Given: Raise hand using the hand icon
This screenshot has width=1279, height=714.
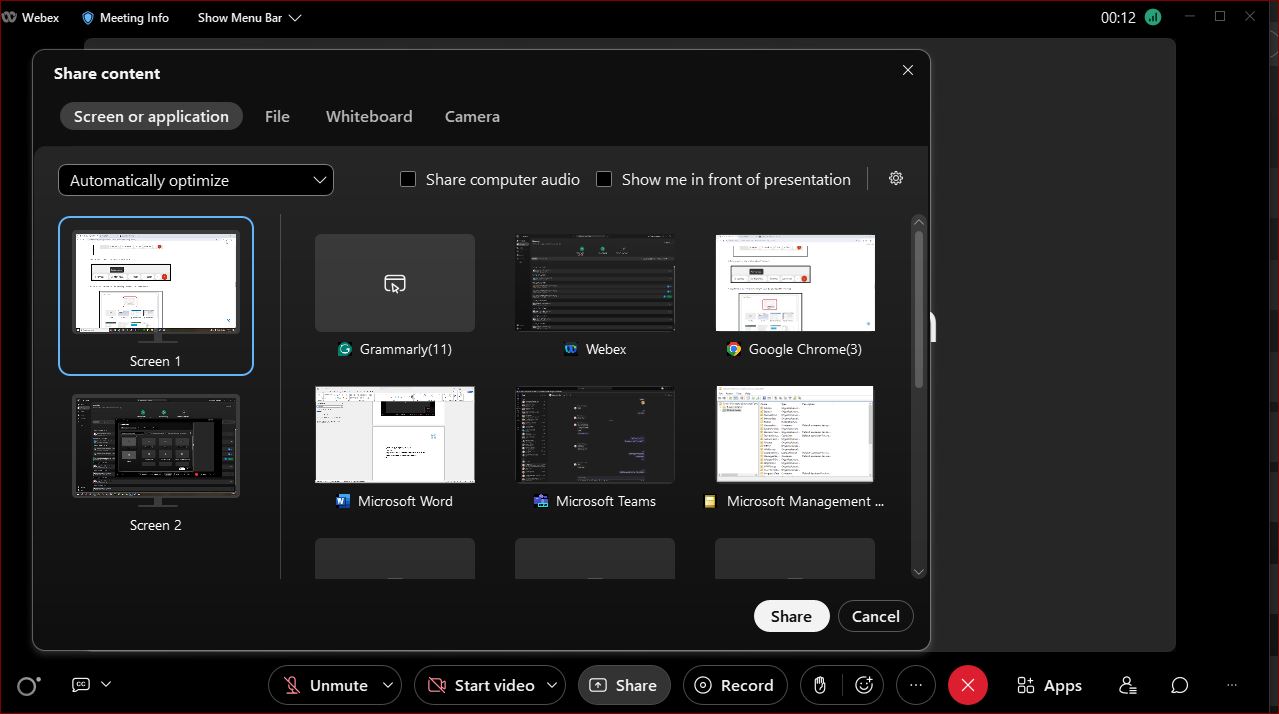Looking at the screenshot, I should pos(820,685).
